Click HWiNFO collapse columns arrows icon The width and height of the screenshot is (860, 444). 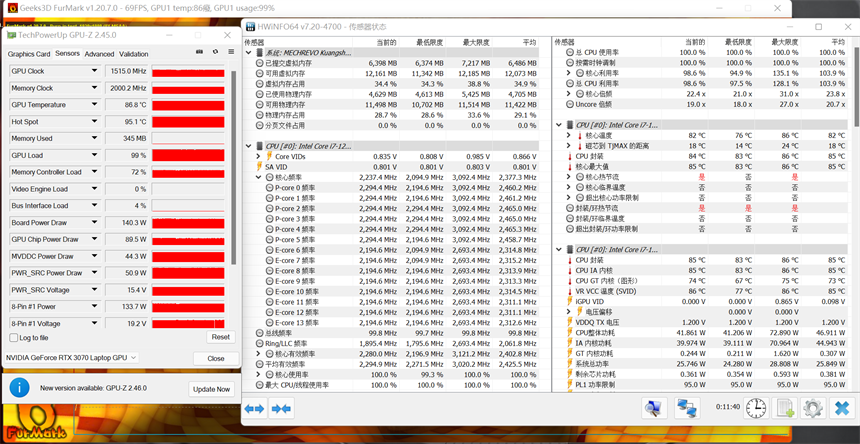tap(281, 409)
